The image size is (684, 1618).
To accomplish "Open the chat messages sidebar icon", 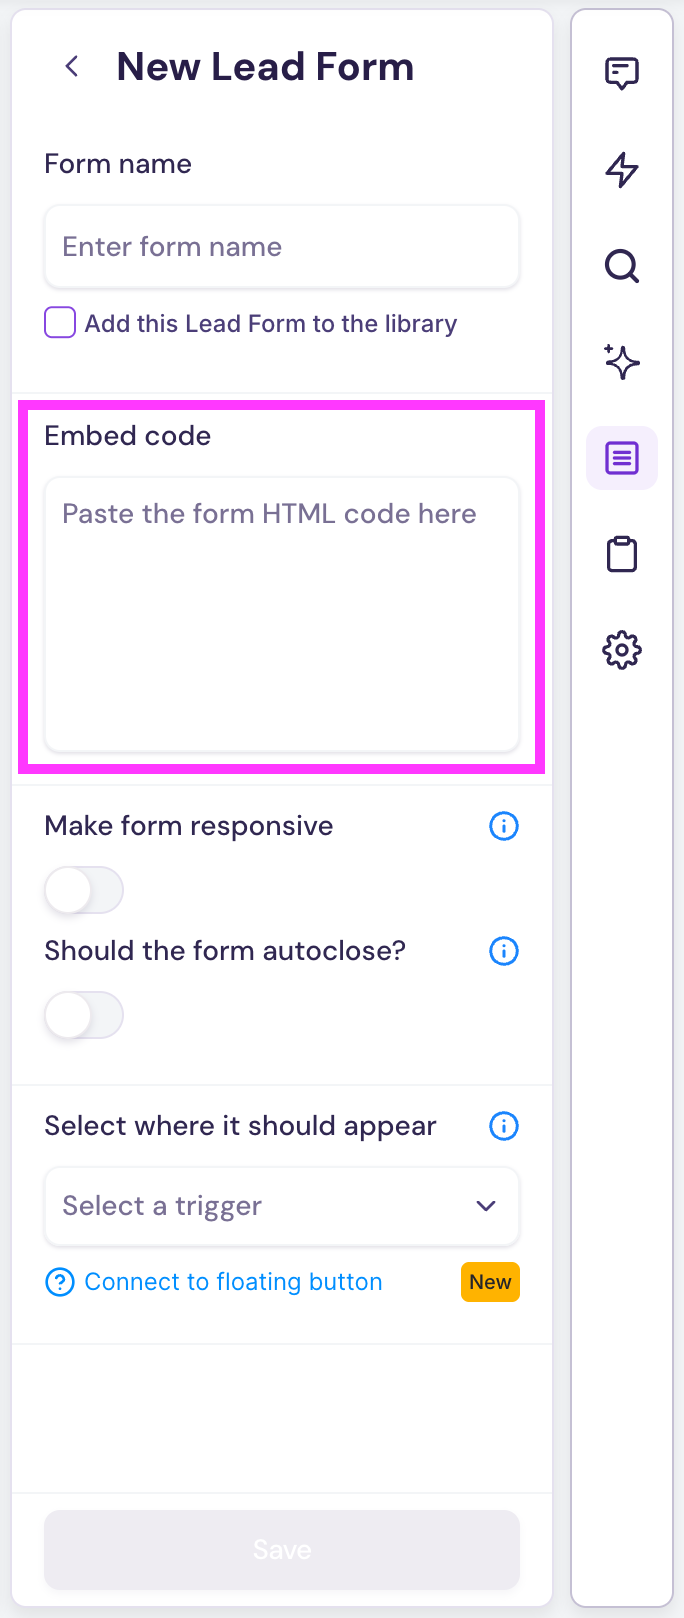I will (622, 73).
